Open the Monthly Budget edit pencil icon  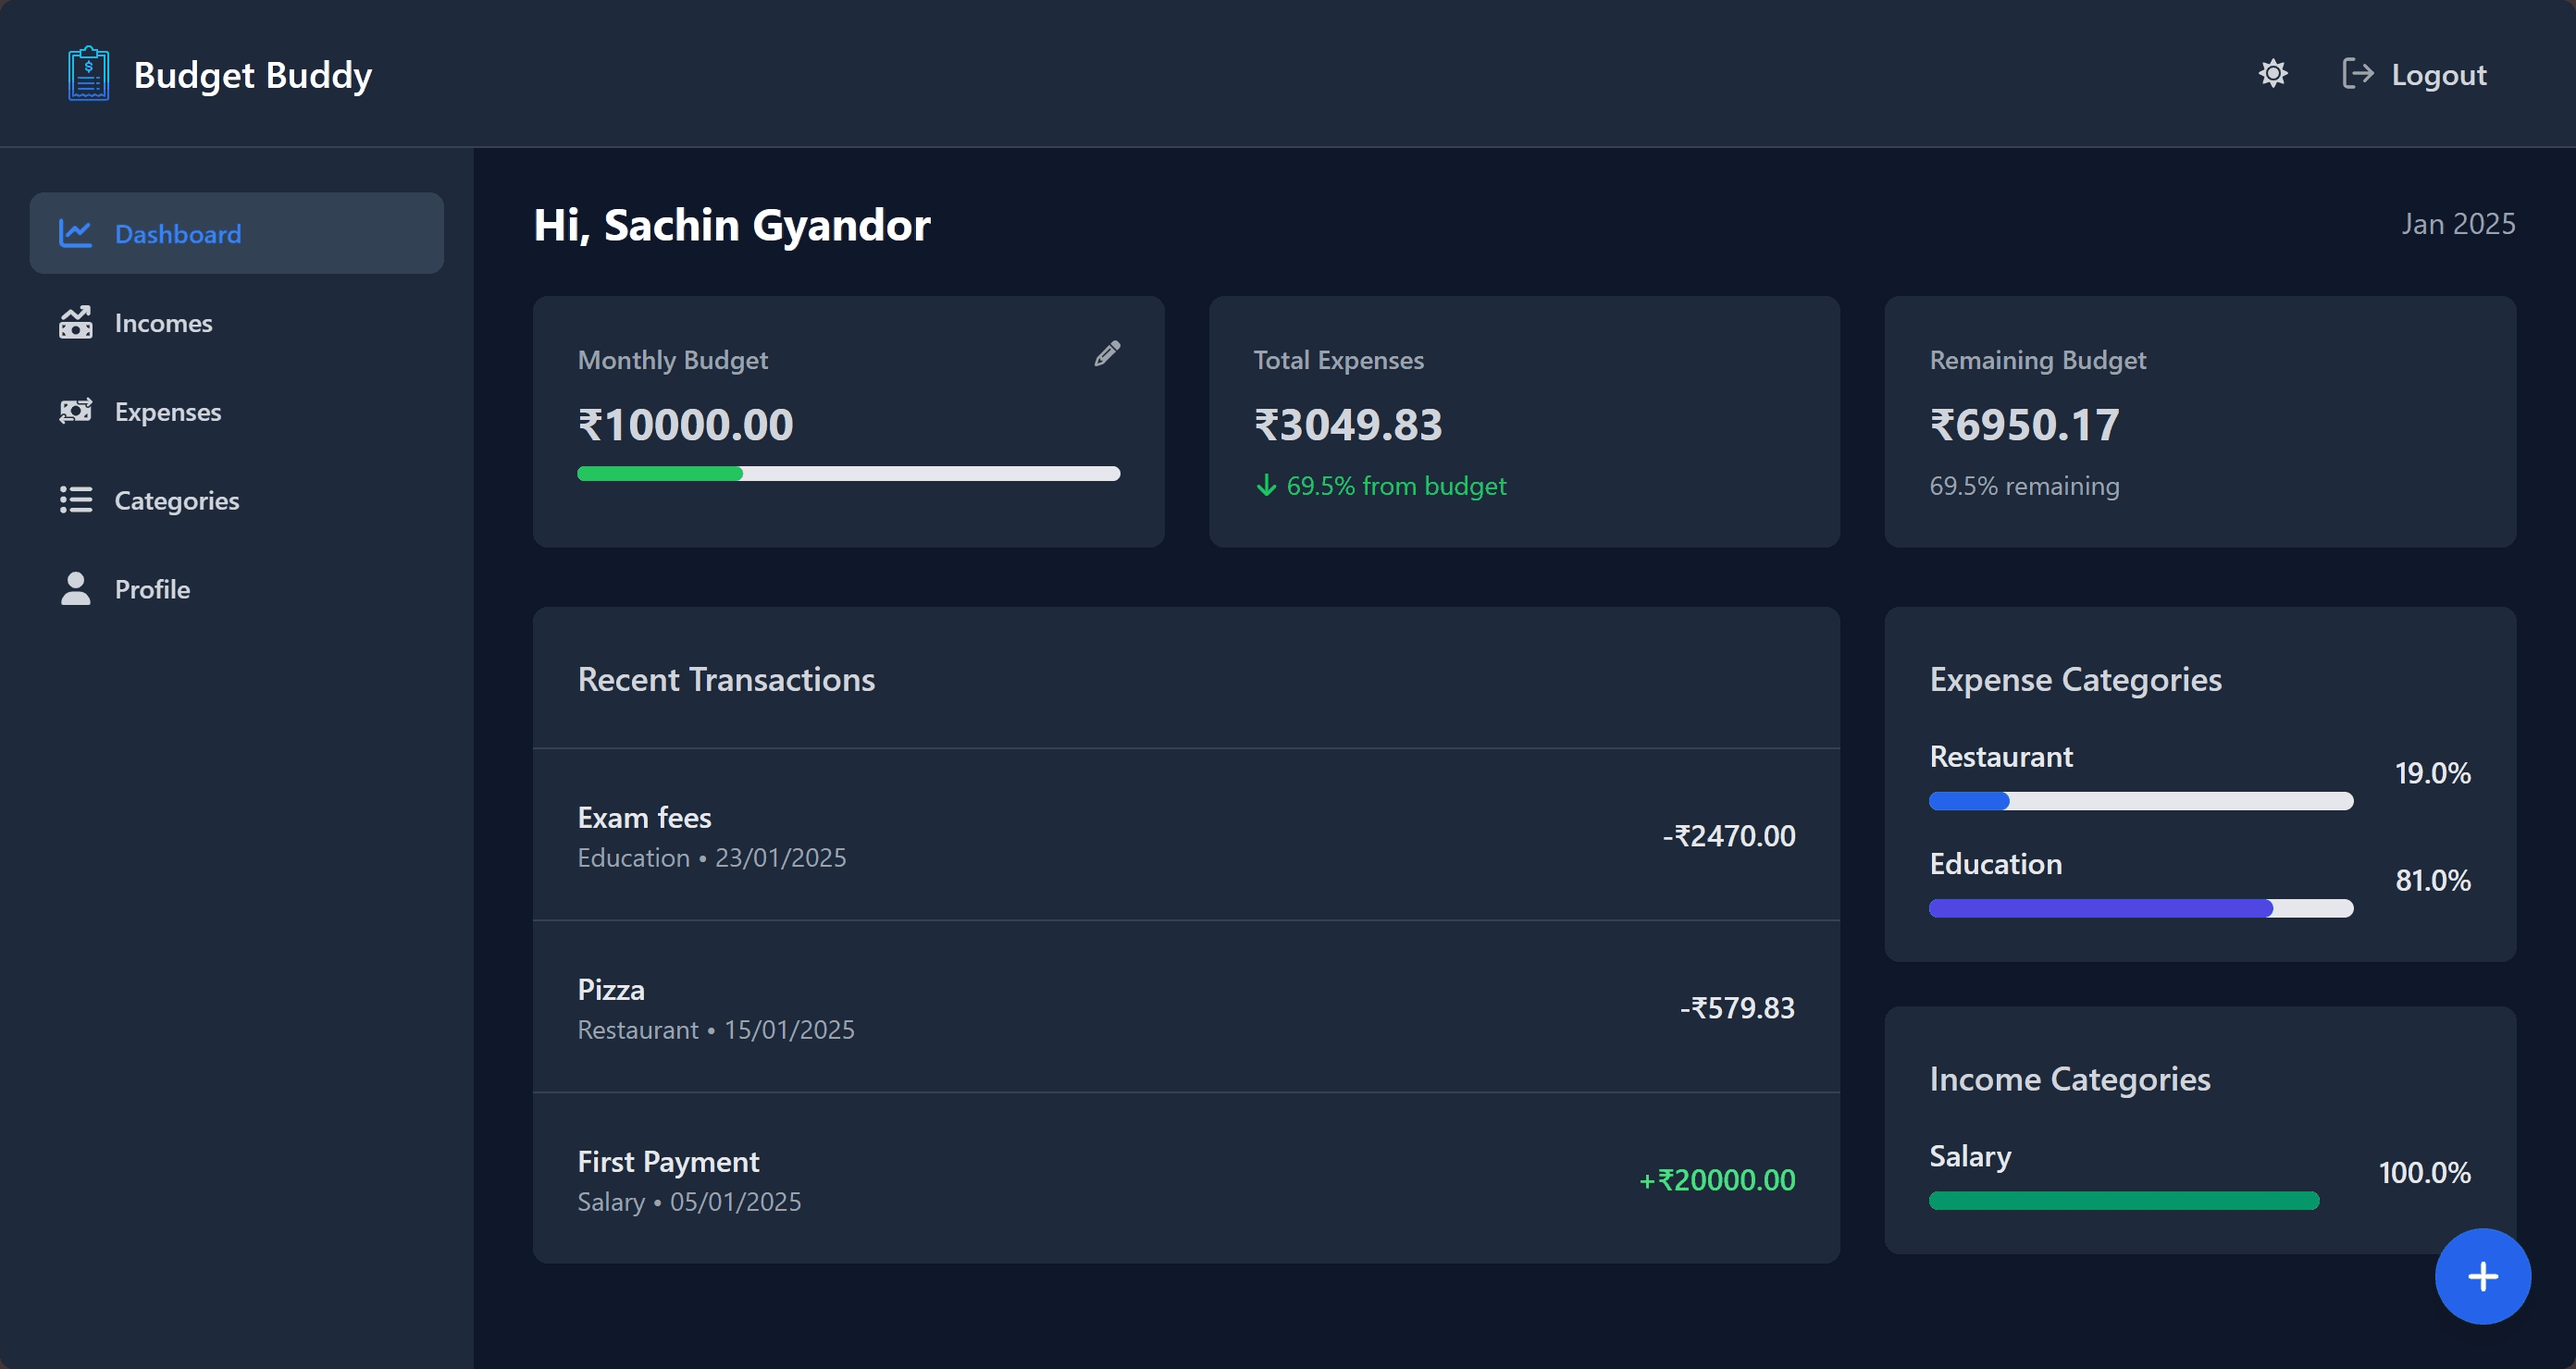(1107, 353)
